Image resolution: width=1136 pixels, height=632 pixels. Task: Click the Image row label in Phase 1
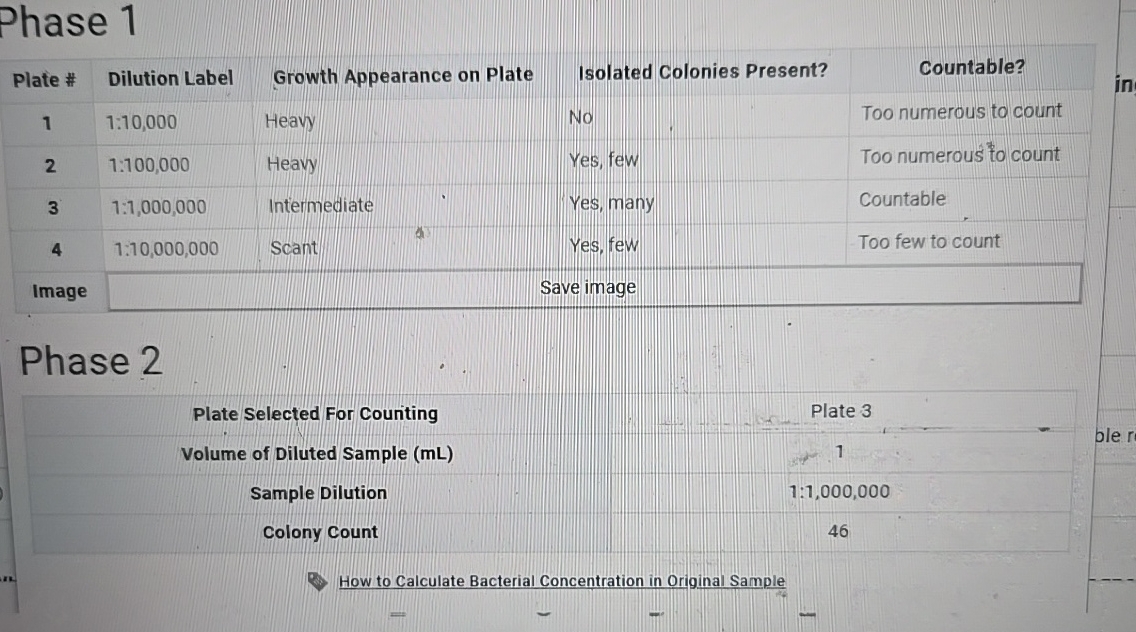(59, 291)
